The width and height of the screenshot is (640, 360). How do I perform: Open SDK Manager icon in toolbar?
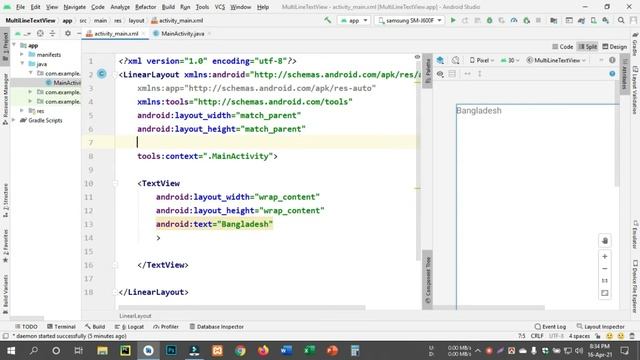pos(606,20)
